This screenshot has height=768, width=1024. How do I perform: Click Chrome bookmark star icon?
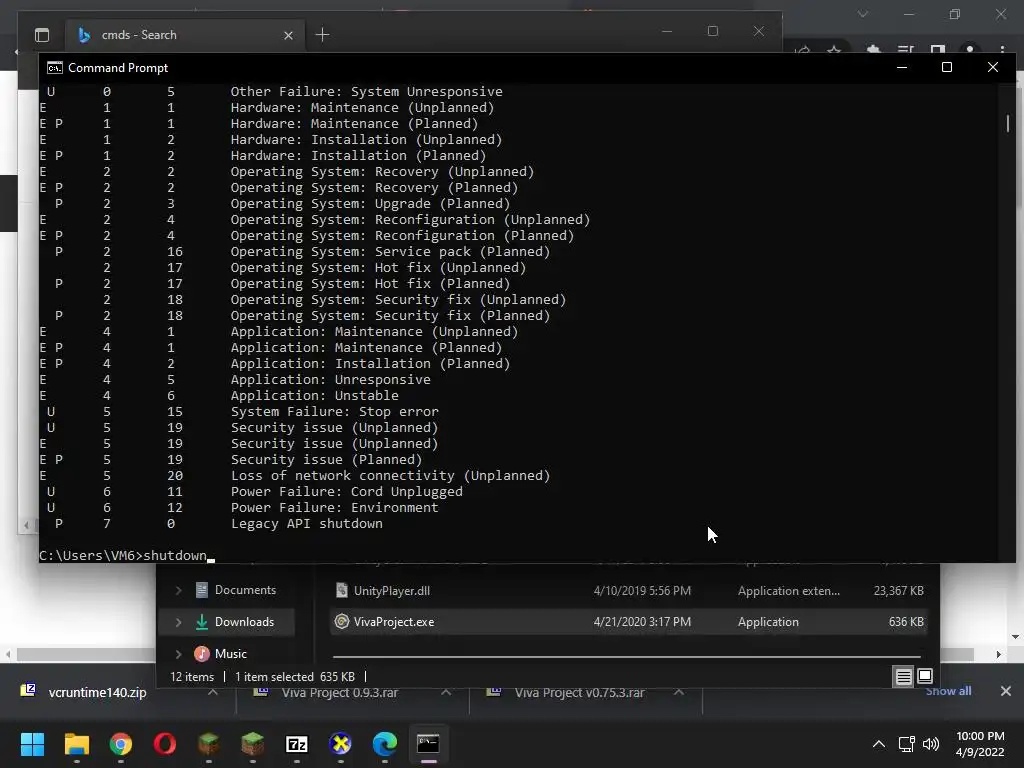834,50
